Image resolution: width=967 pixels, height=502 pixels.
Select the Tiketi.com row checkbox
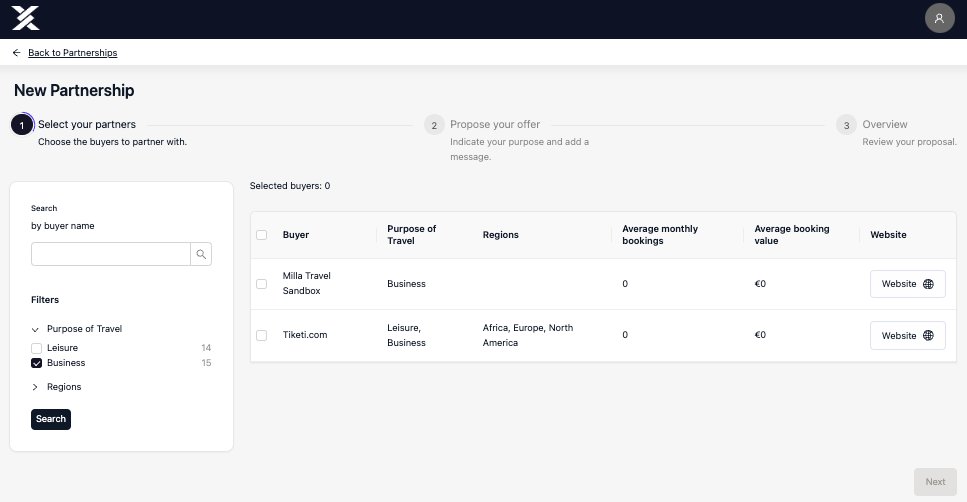point(261,335)
